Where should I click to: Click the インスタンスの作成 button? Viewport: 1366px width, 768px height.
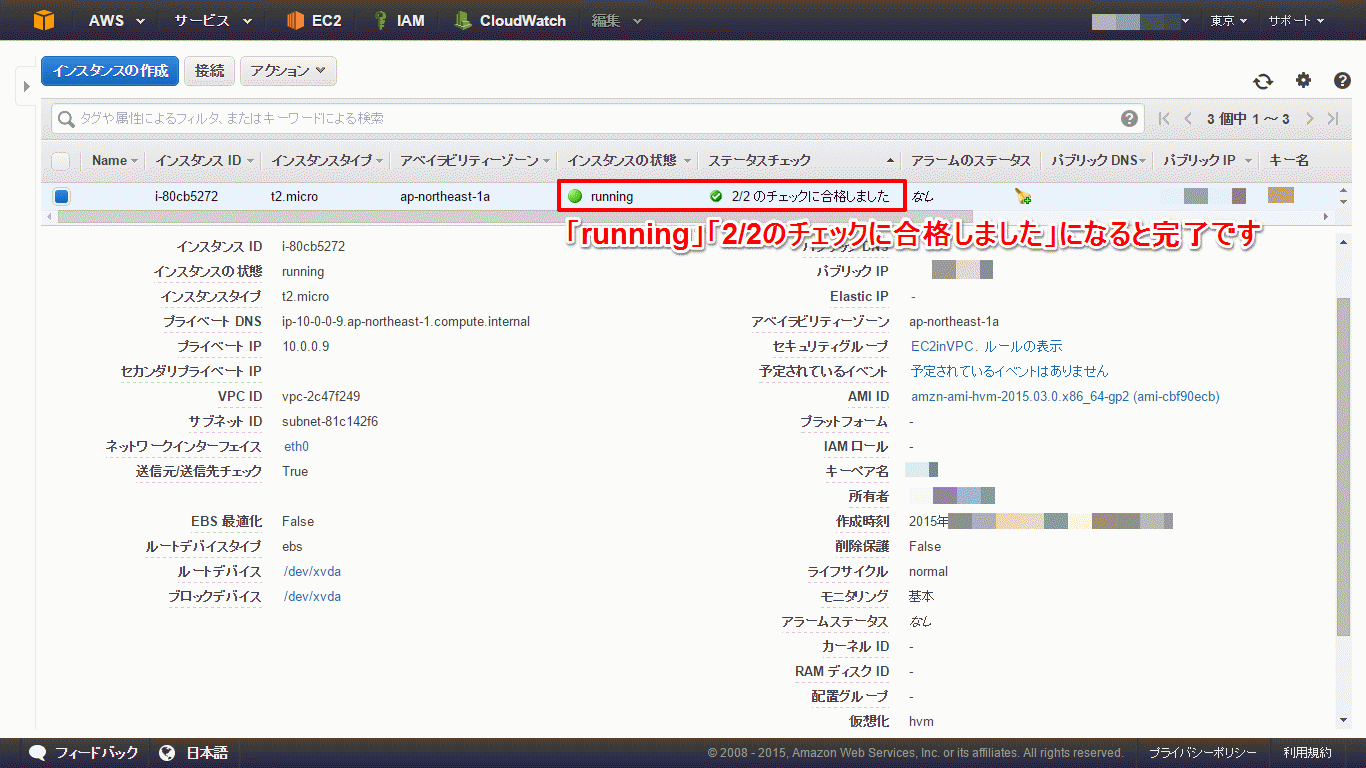(x=110, y=71)
